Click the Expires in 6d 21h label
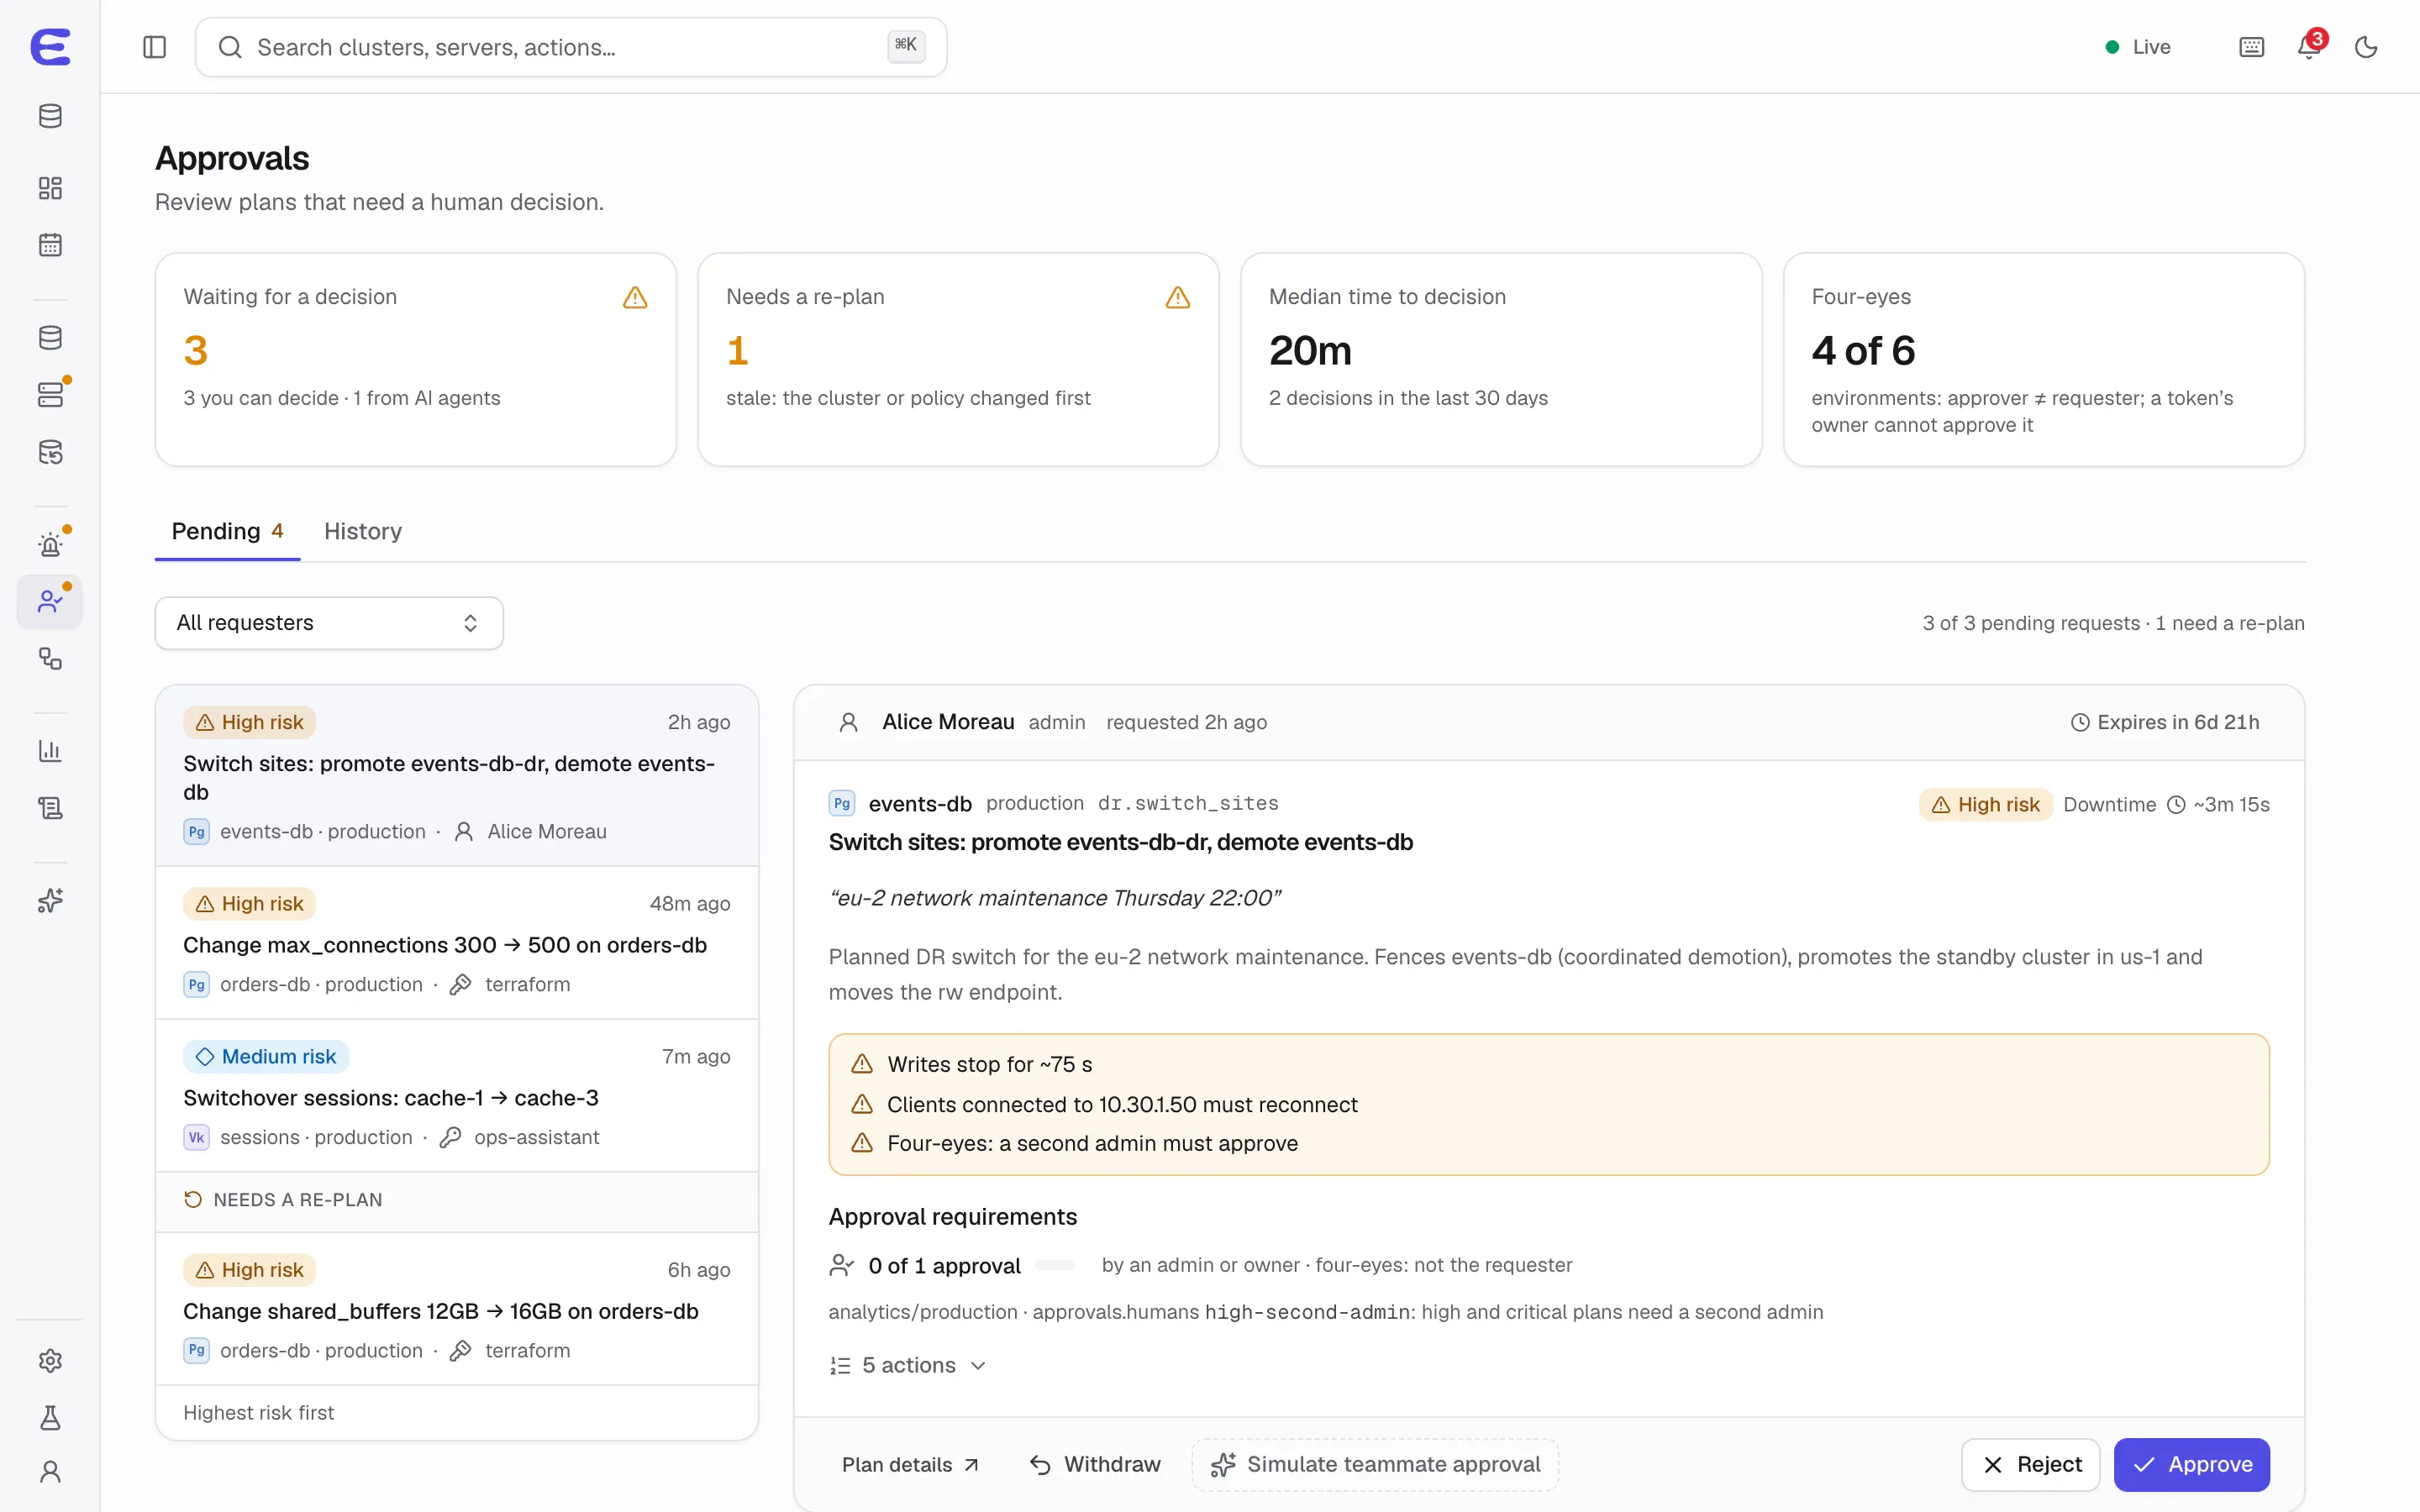 coord(2164,722)
